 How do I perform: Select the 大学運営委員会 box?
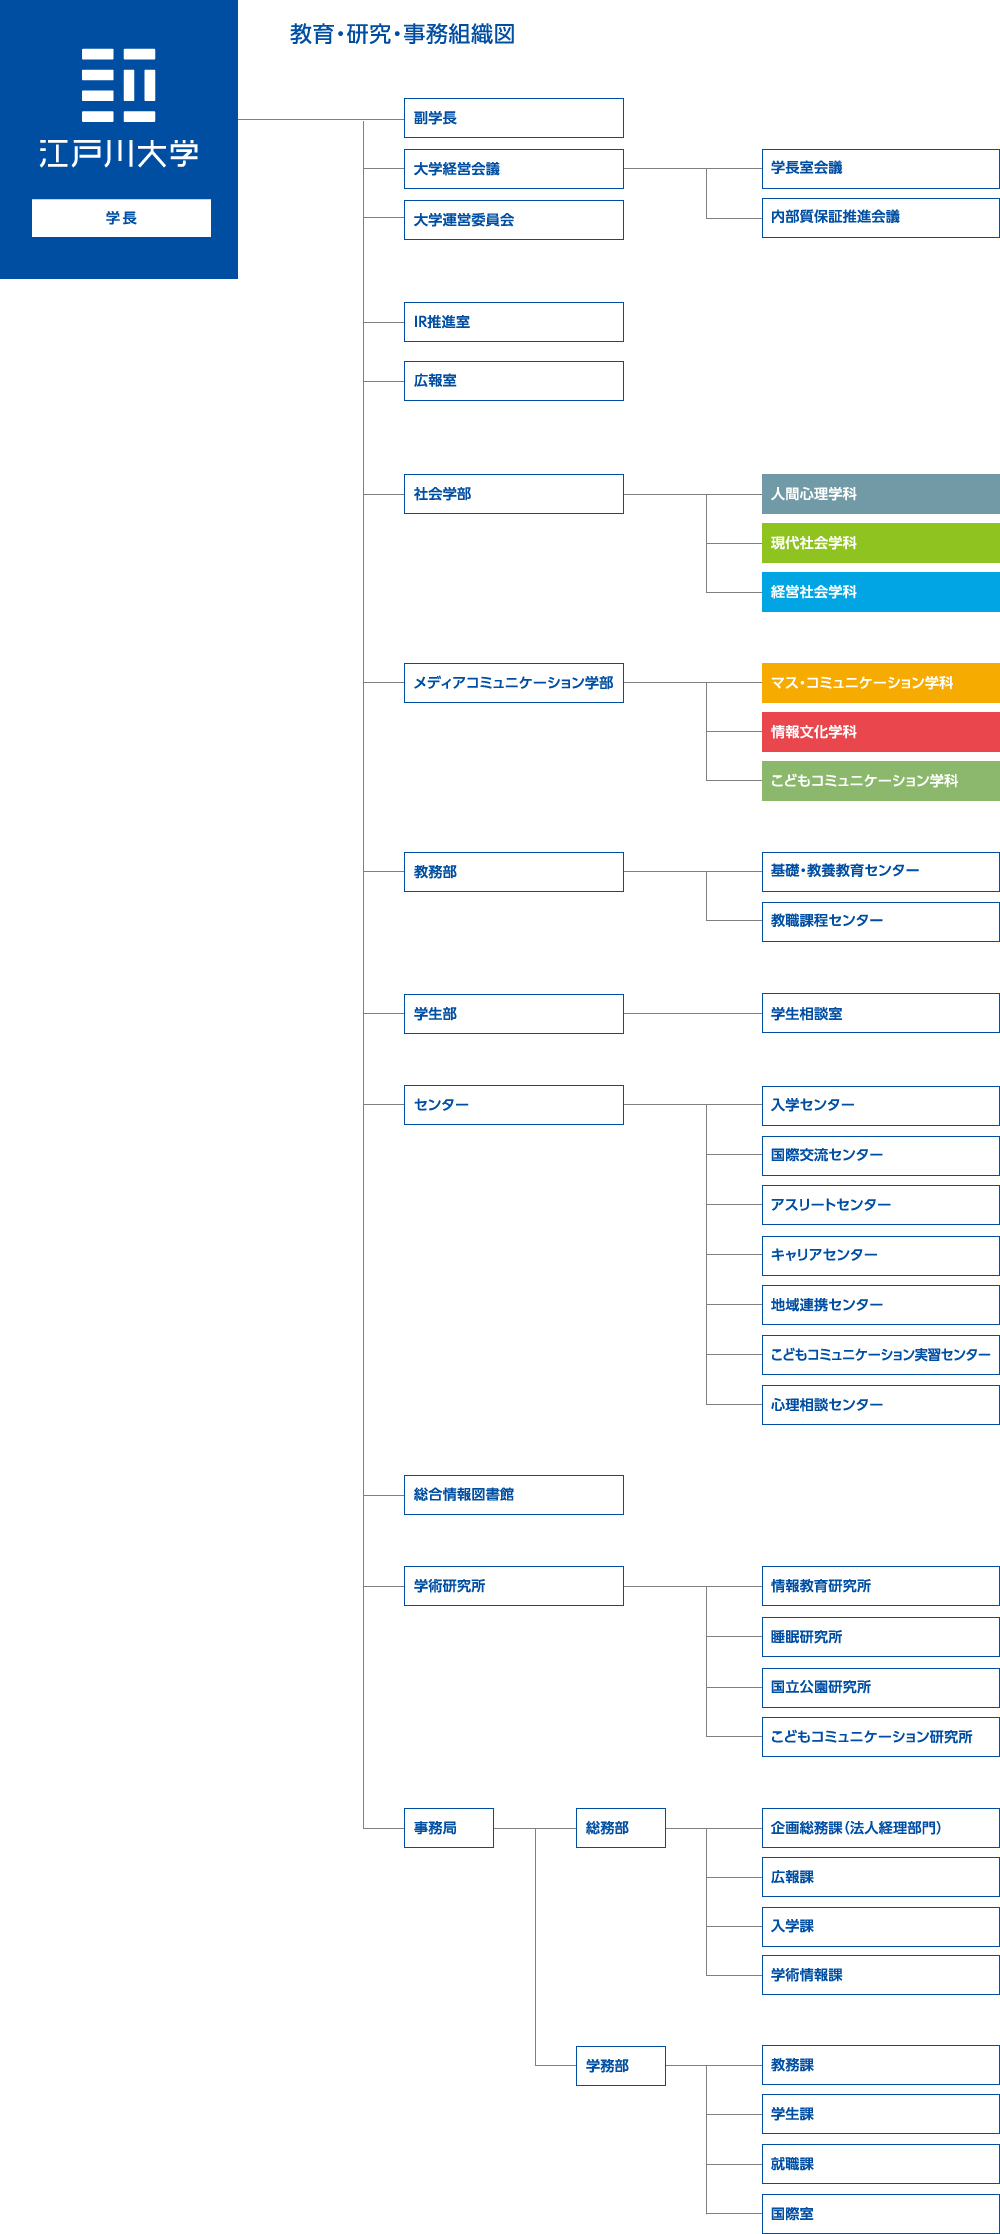[514, 220]
